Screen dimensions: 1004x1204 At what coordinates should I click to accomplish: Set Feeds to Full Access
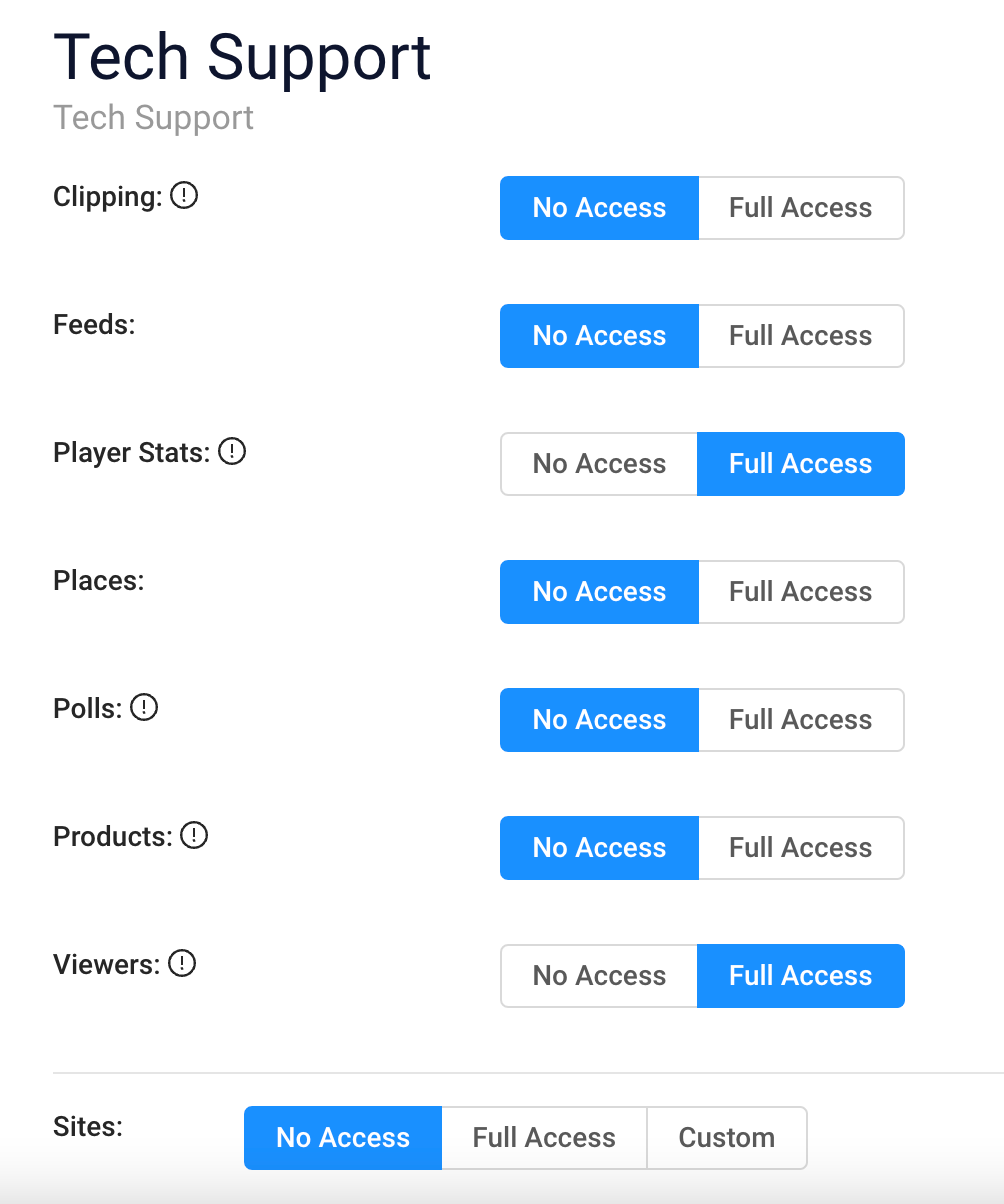[801, 336]
